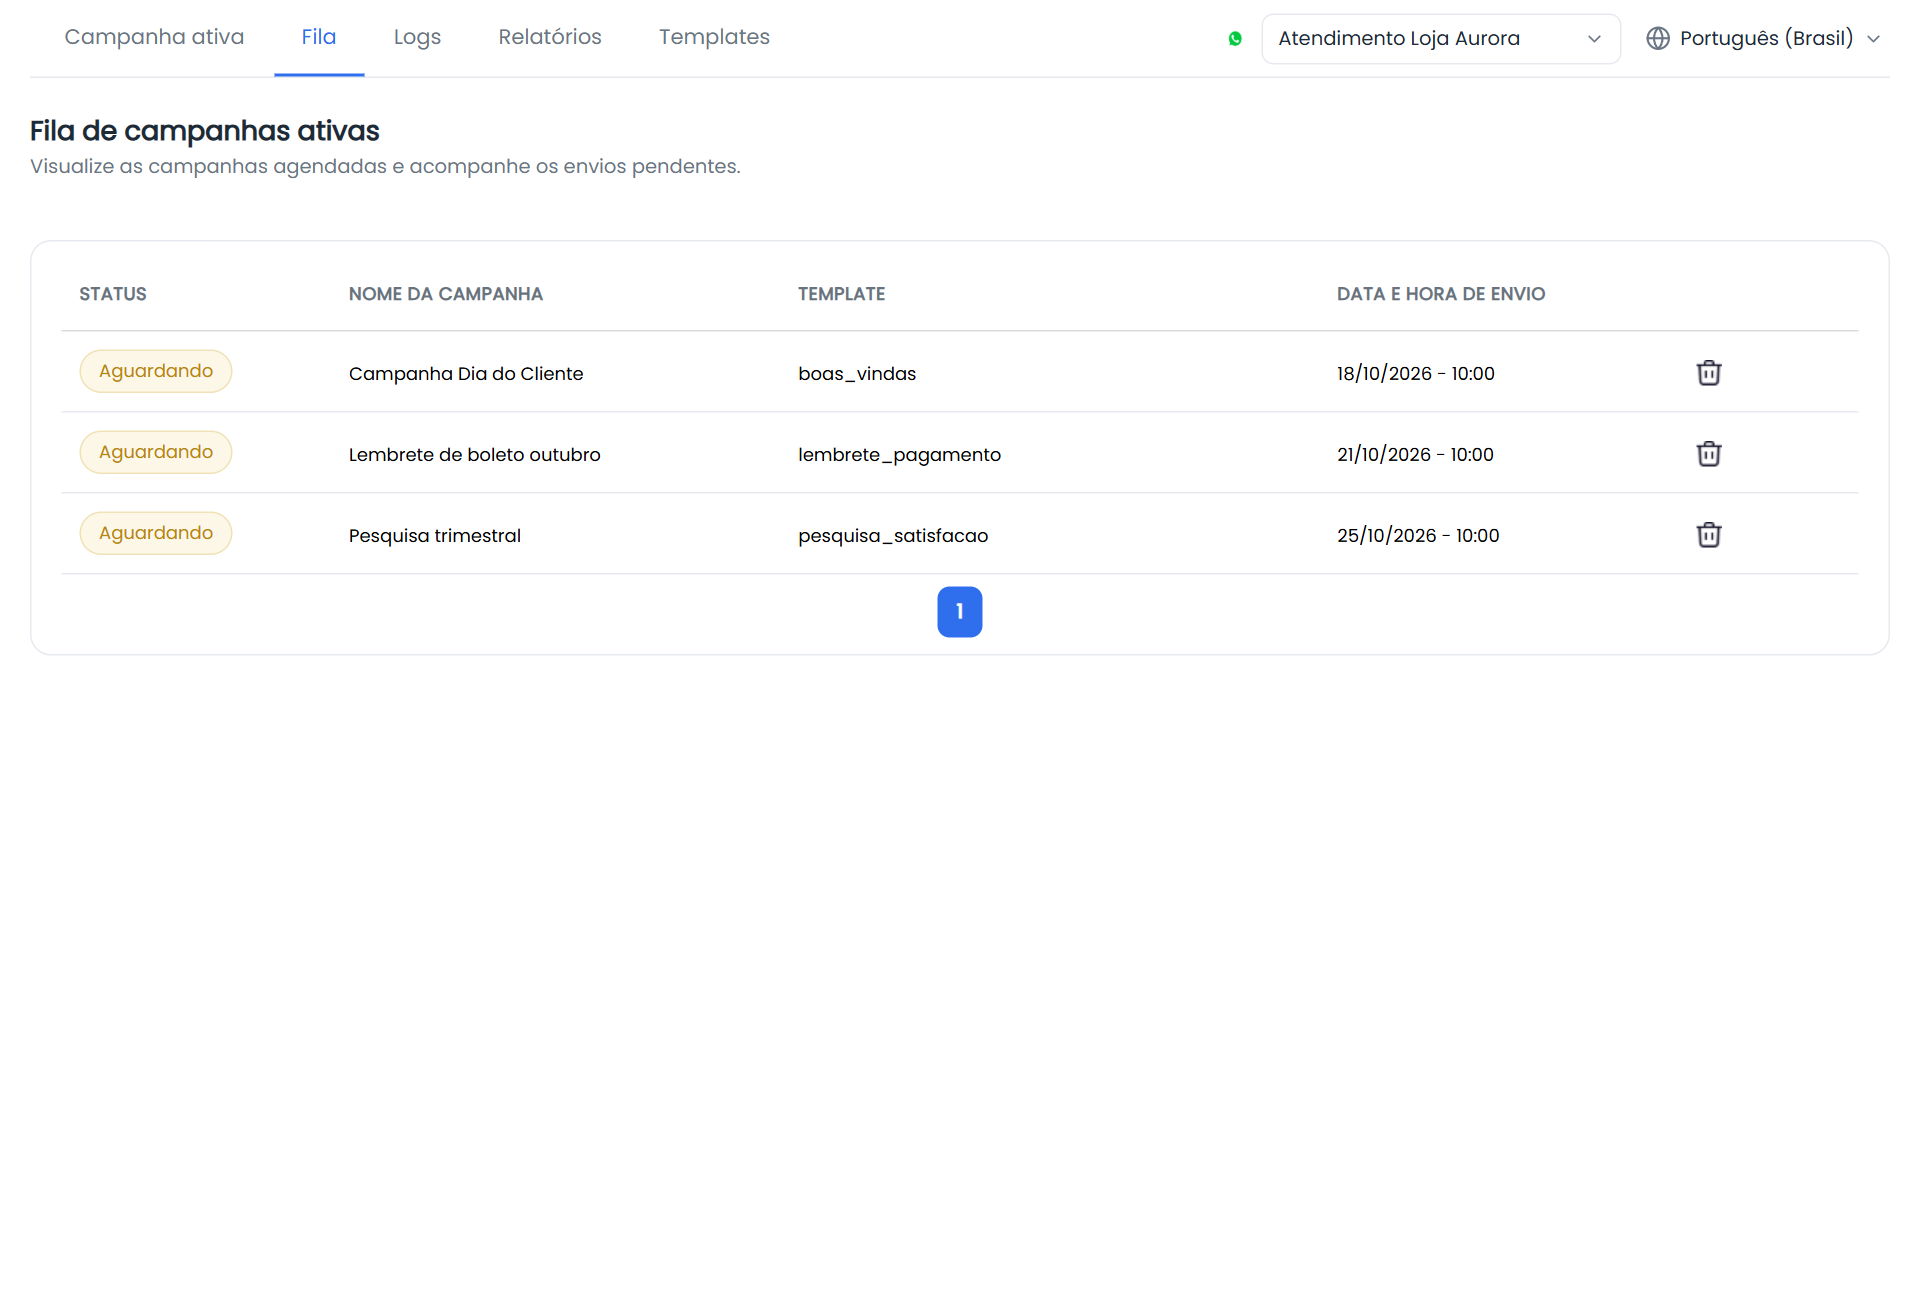Switch to the Campanha ativa tab
The image size is (1920, 1290).
pyautogui.click(x=154, y=37)
